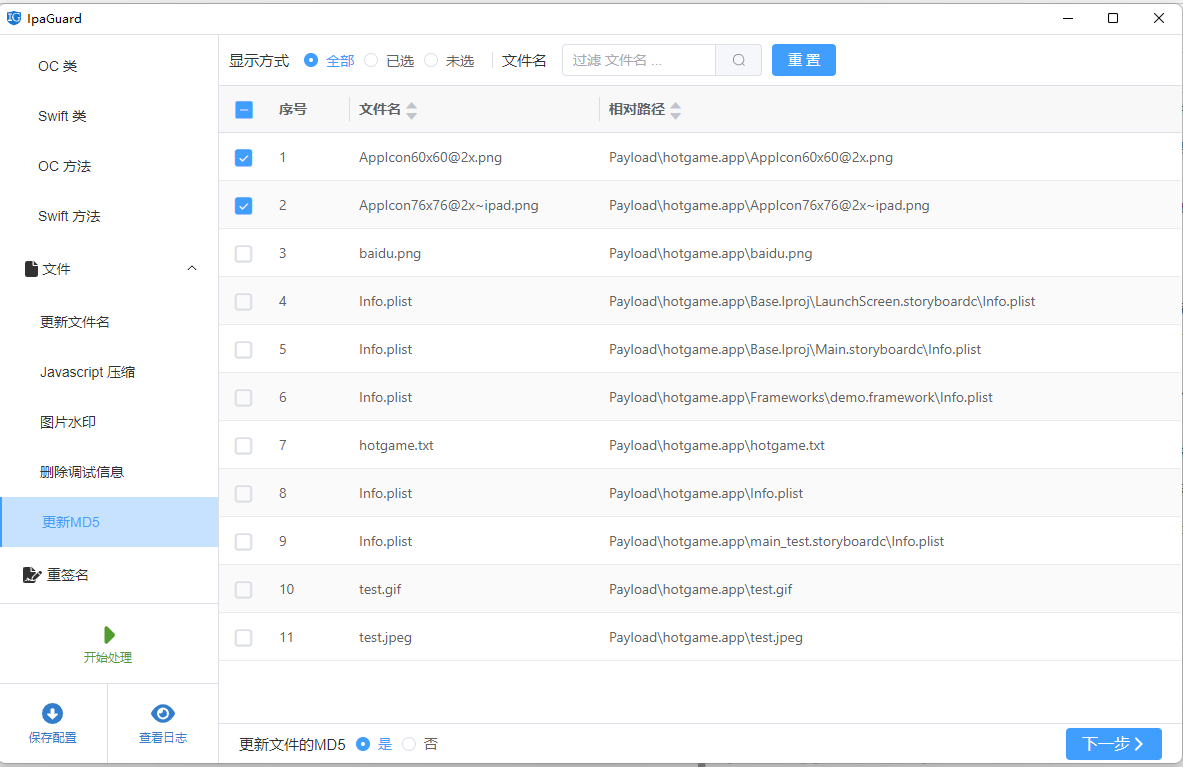
Task: Toggle the select-all header checkbox
Action: 244,110
